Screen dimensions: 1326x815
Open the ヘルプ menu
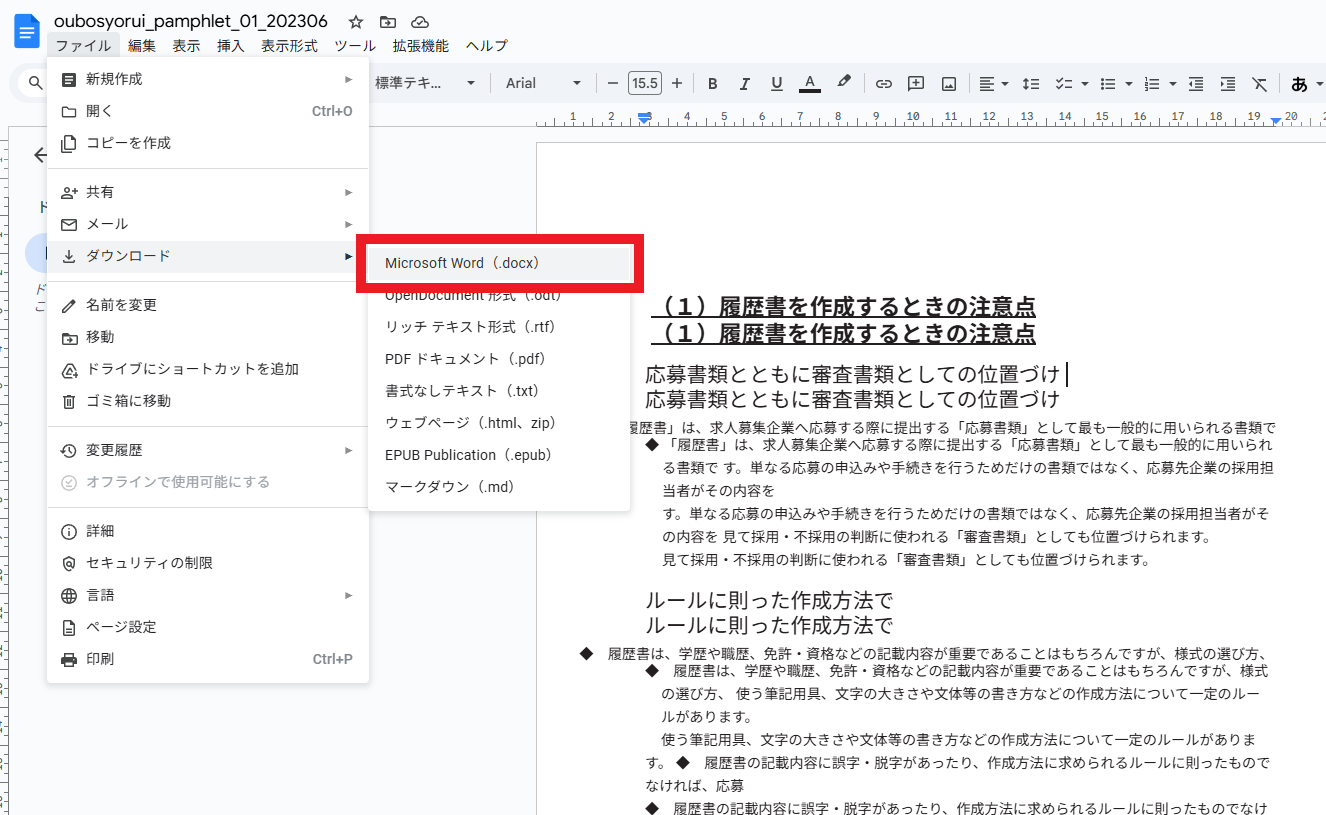click(487, 45)
